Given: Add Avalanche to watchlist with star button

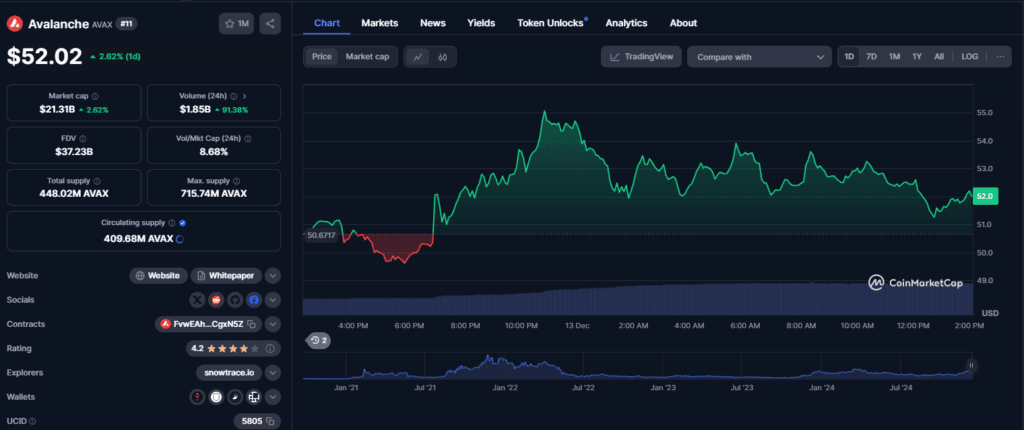Looking at the screenshot, I should tap(236, 24).
